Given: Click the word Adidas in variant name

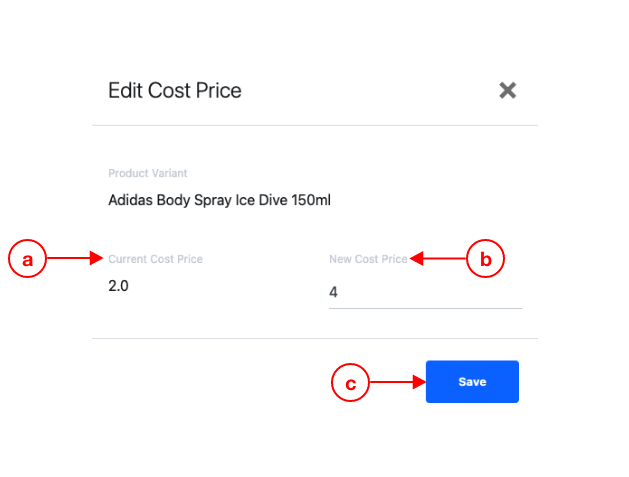Looking at the screenshot, I should pyautogui.click(x=130, y=200).
